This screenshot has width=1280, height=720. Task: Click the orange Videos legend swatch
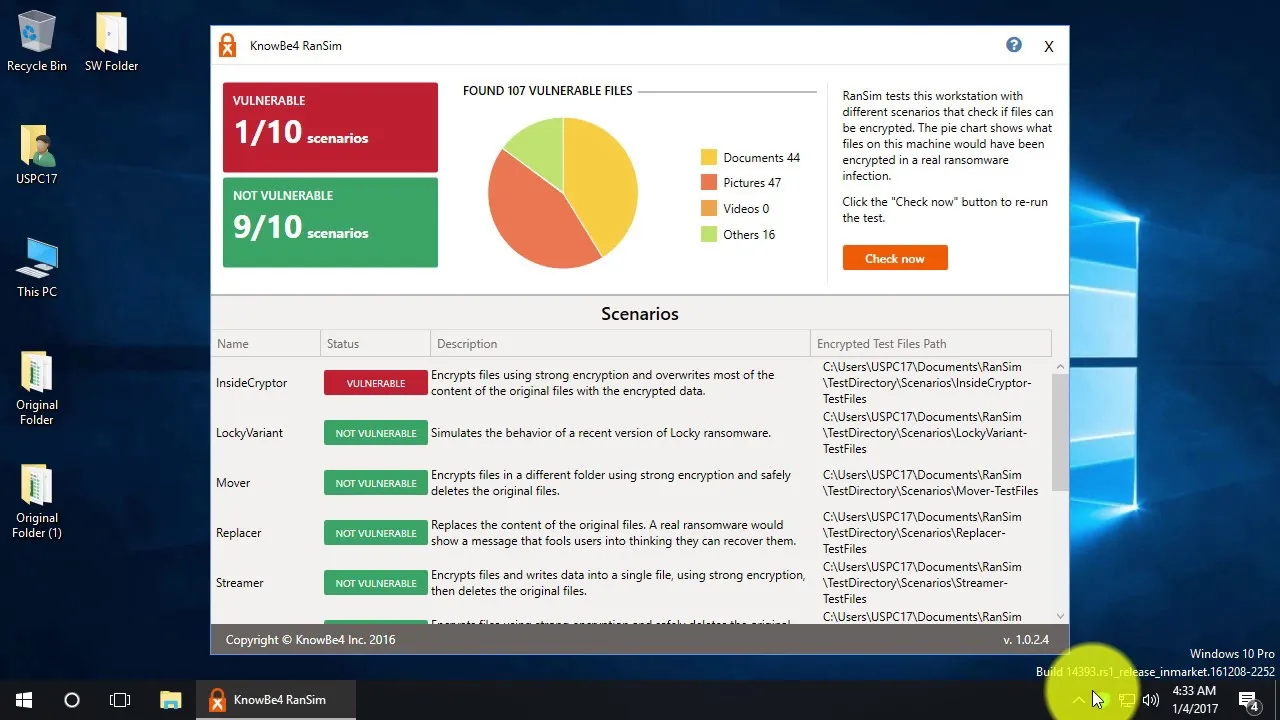709,209
